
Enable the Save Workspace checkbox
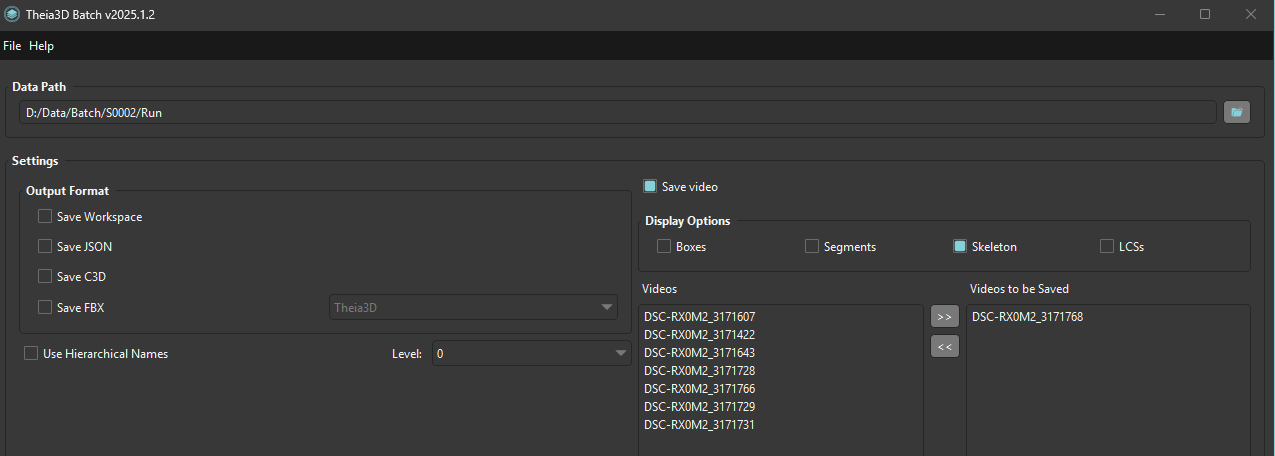(x=45, y=216)
